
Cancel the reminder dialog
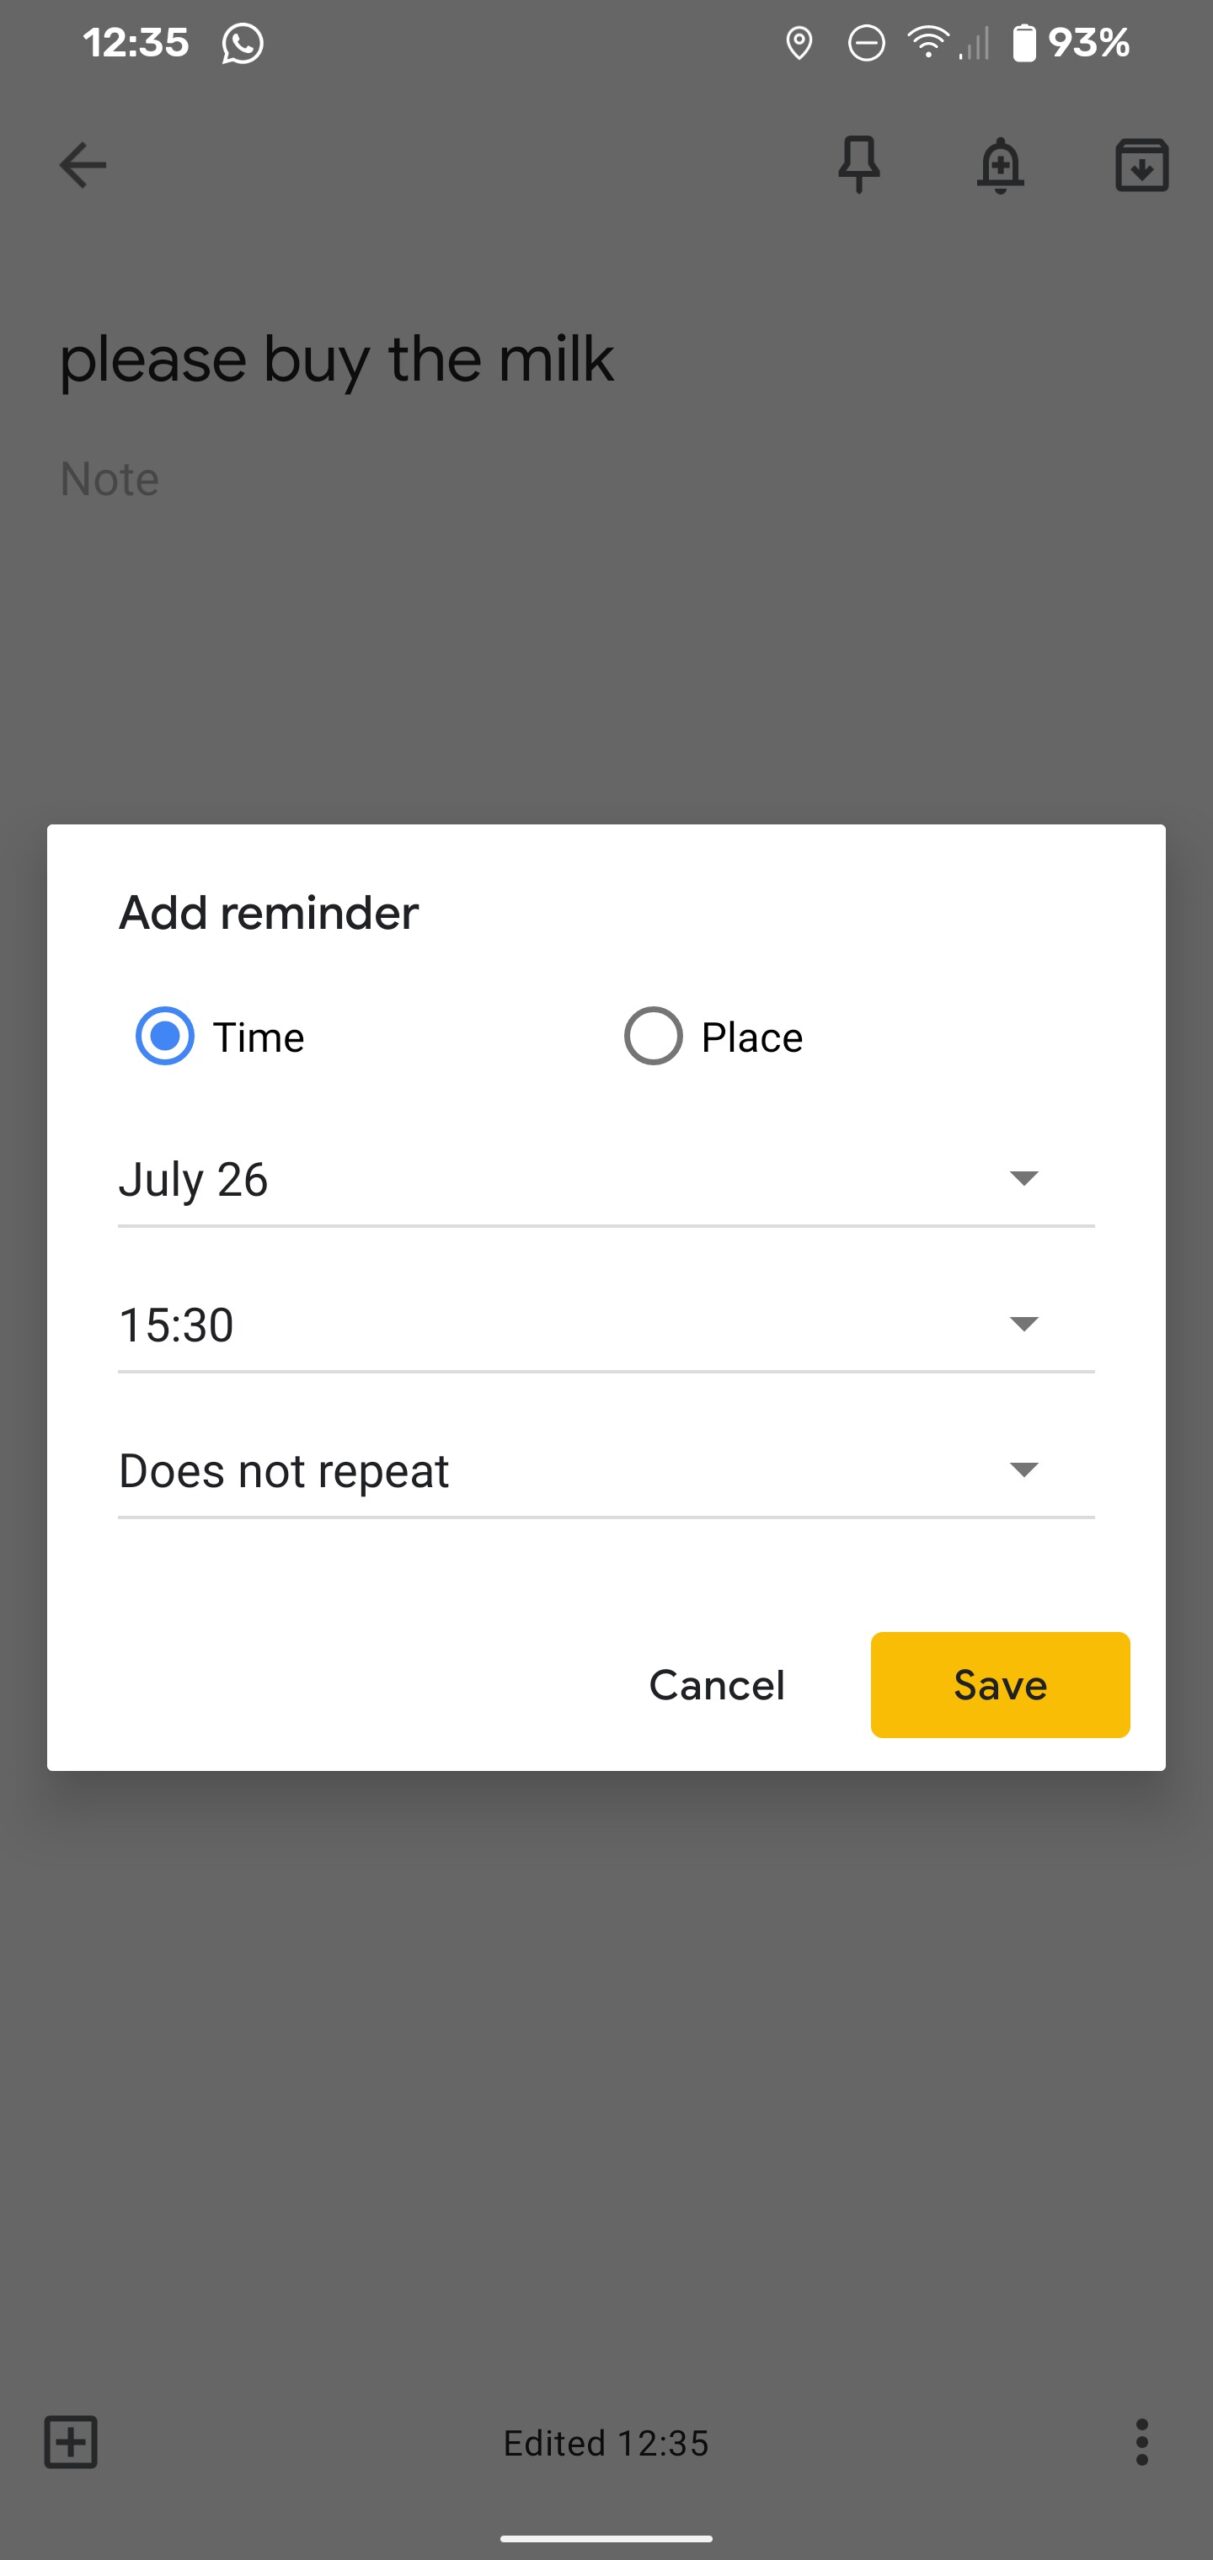[717, 1685]
